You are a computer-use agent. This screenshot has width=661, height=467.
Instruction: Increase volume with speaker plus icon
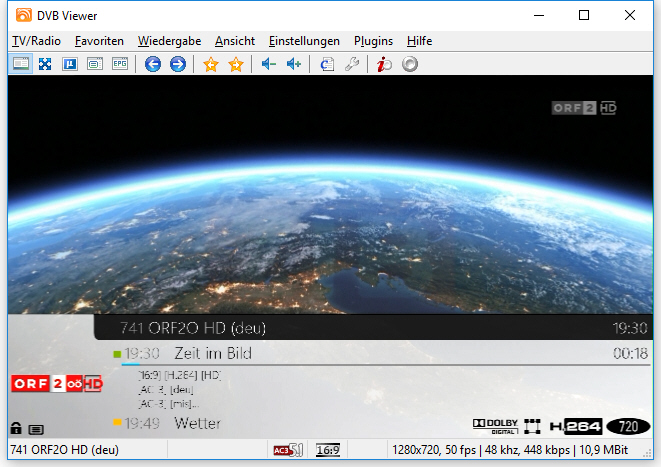(294, 64)
